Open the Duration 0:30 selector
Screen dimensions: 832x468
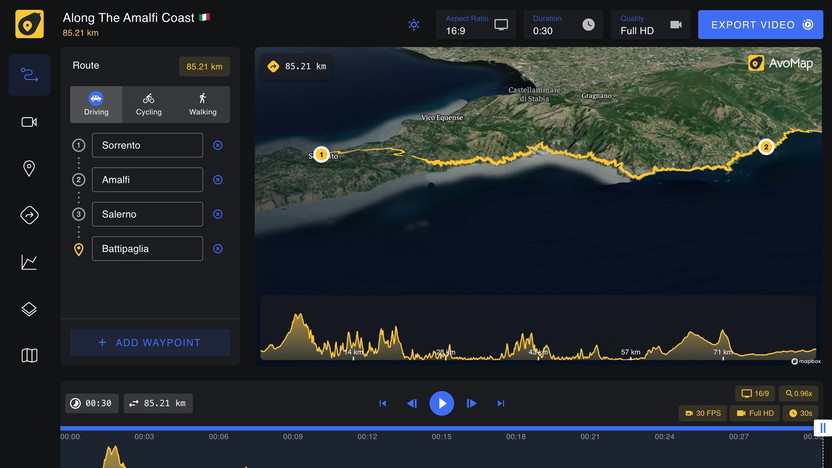(x=563, y=25)
